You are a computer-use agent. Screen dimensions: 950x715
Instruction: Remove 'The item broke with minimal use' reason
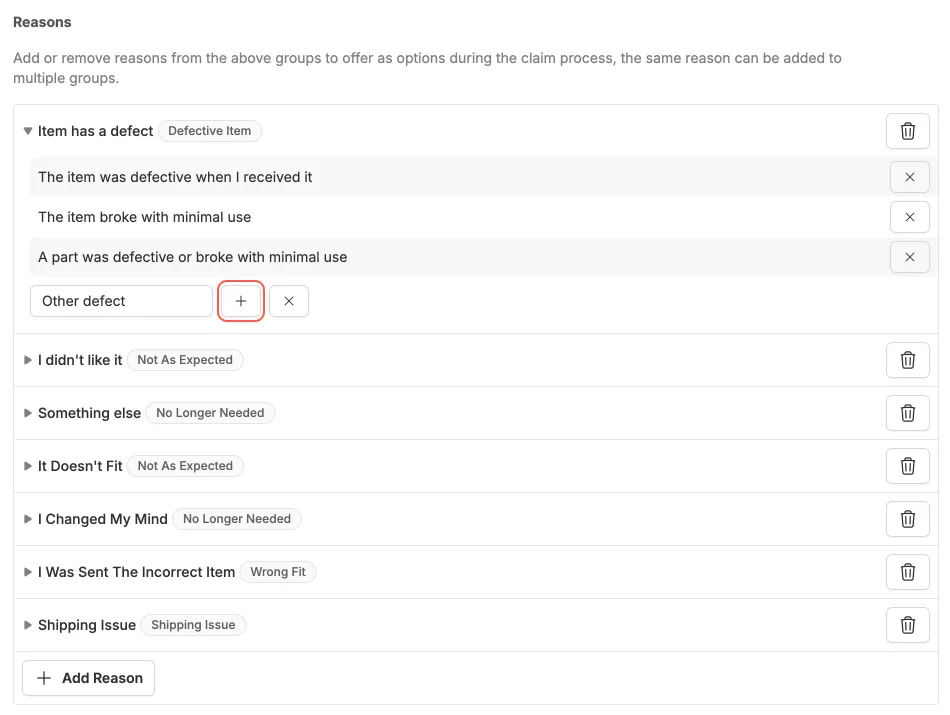(x=909, y=217)
